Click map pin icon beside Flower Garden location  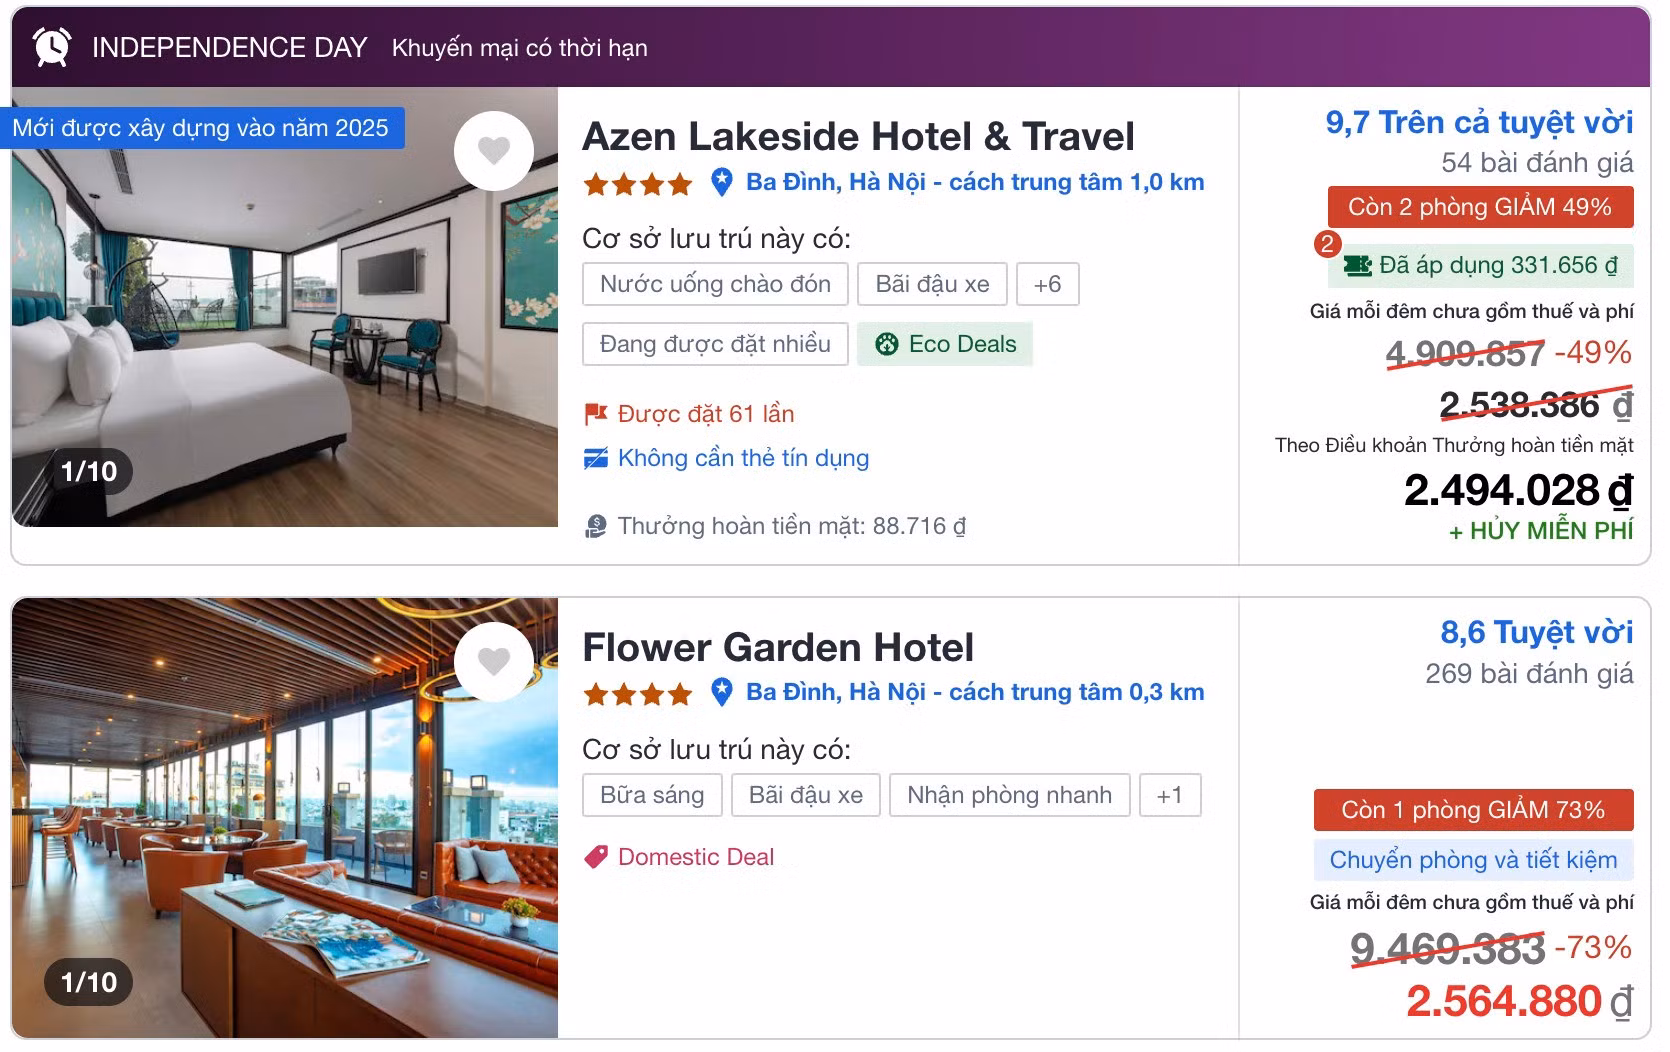coord(722,693)
